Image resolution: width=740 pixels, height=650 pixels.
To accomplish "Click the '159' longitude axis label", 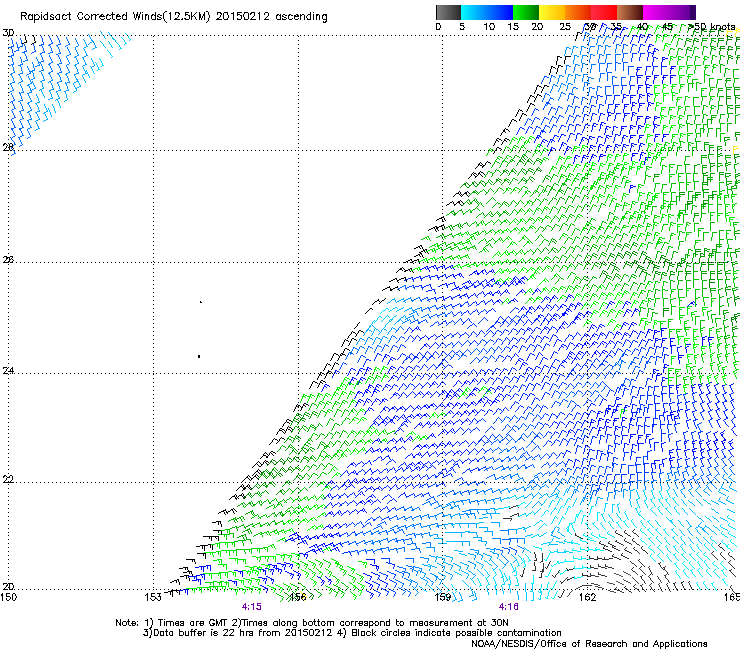I will (443, 597).
